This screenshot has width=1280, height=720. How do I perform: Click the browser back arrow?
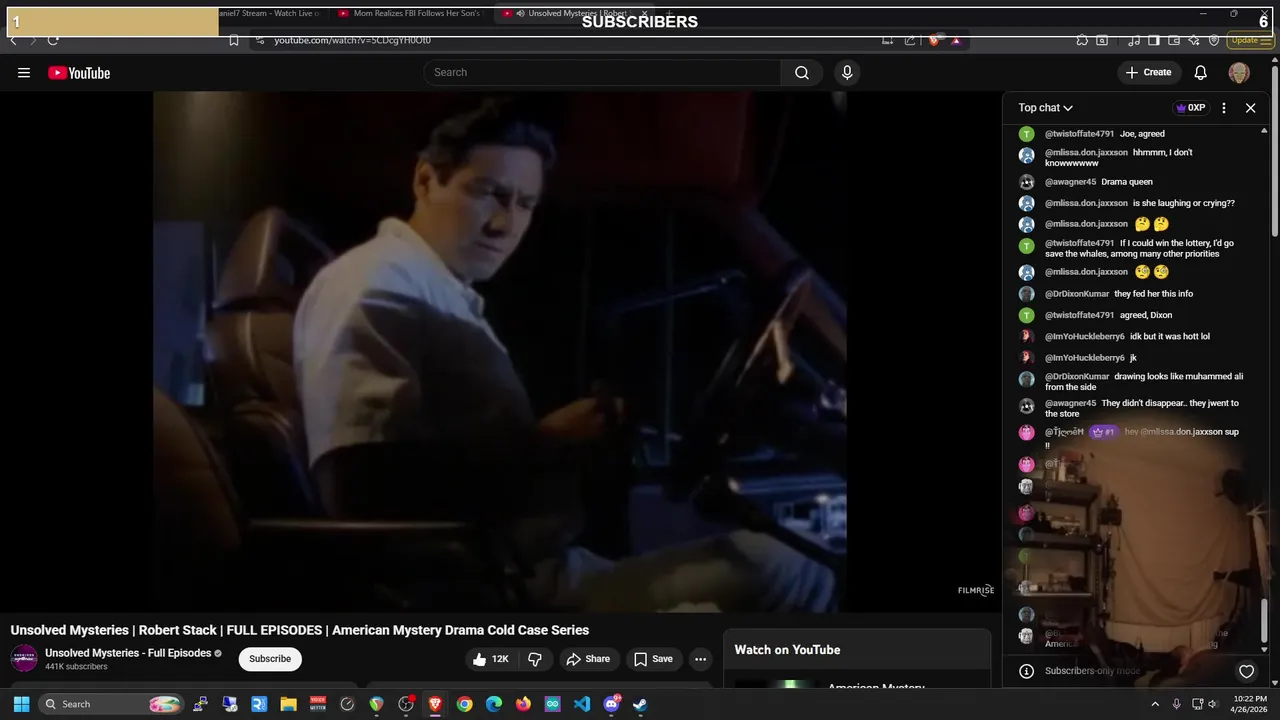(x=13, y=40)
